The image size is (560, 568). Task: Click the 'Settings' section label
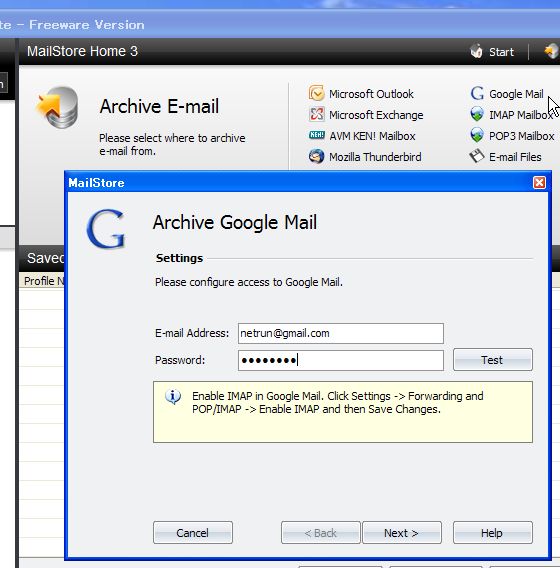[179, 258]
